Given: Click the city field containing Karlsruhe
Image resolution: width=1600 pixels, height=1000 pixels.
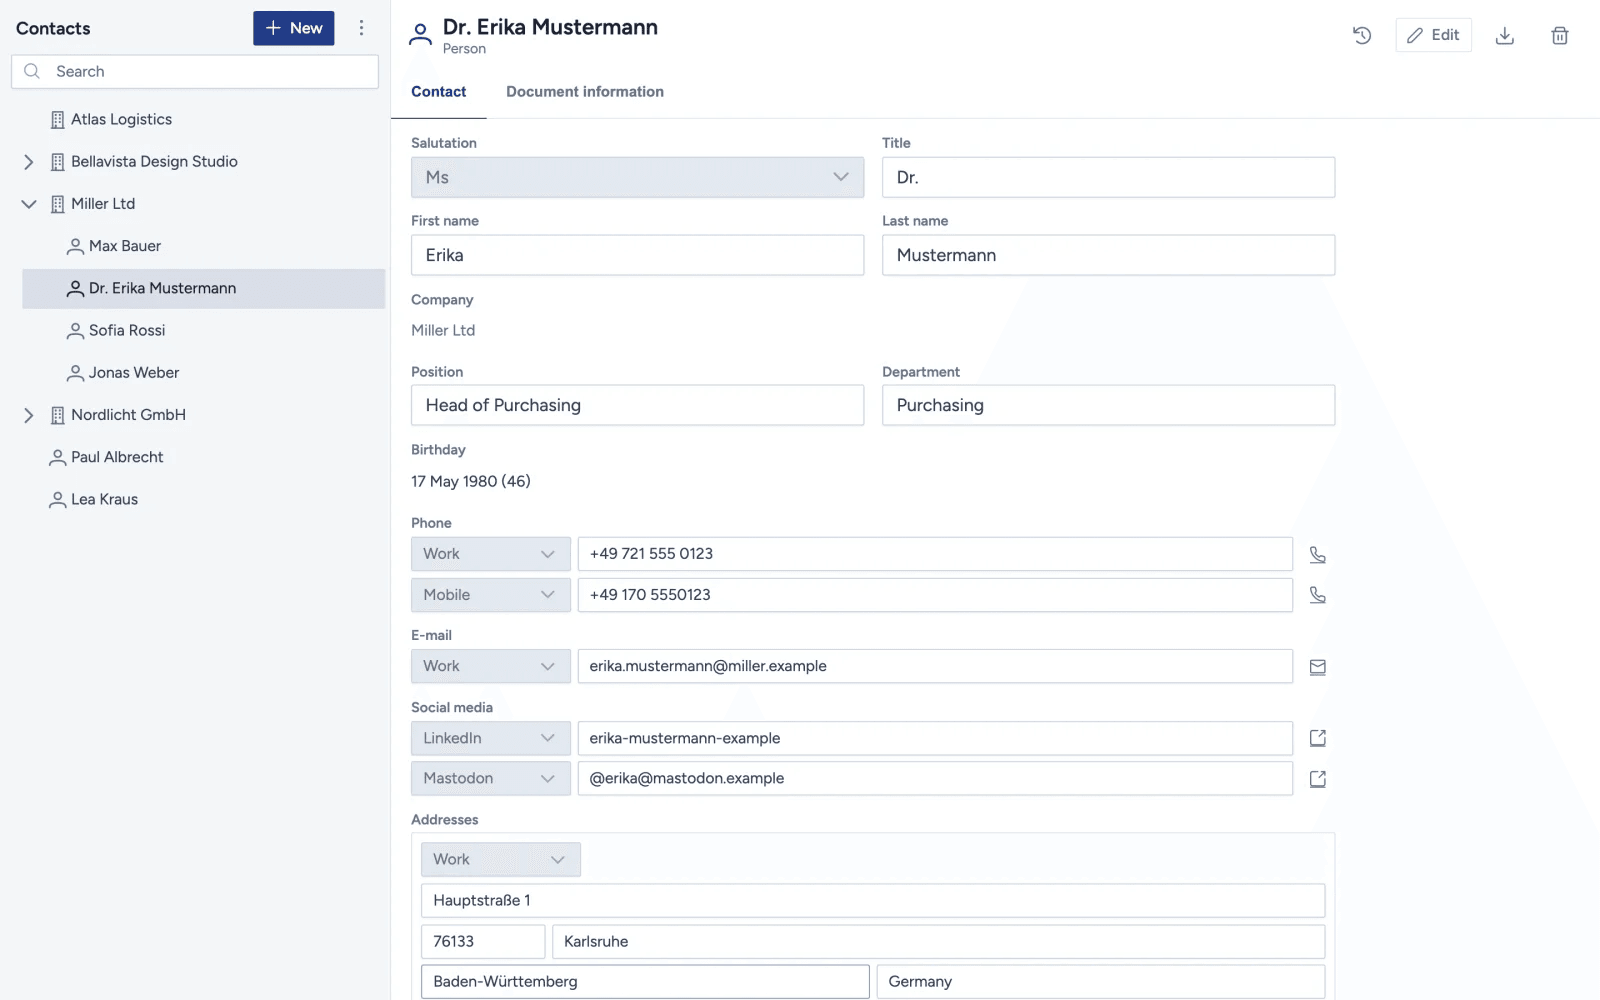Looking at the screenshot, I should [x=938, y=942].
